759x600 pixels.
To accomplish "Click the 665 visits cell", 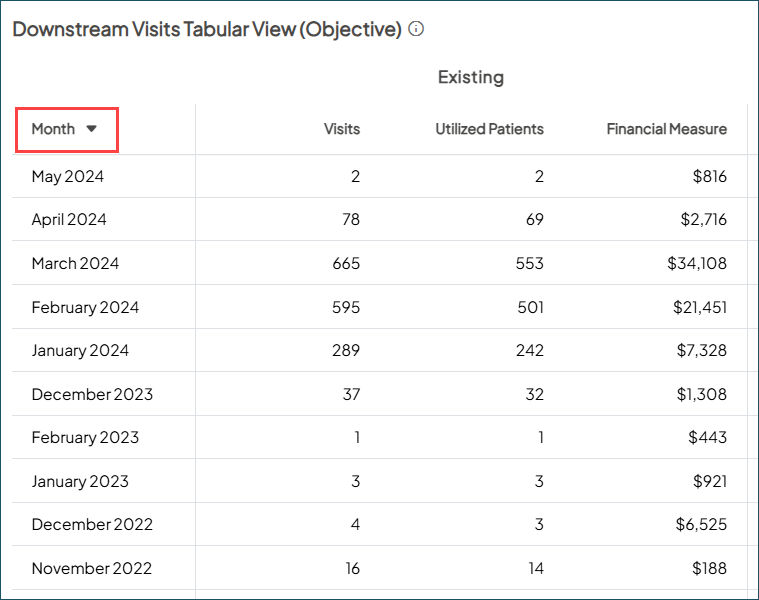I will (x=346, y=264).
